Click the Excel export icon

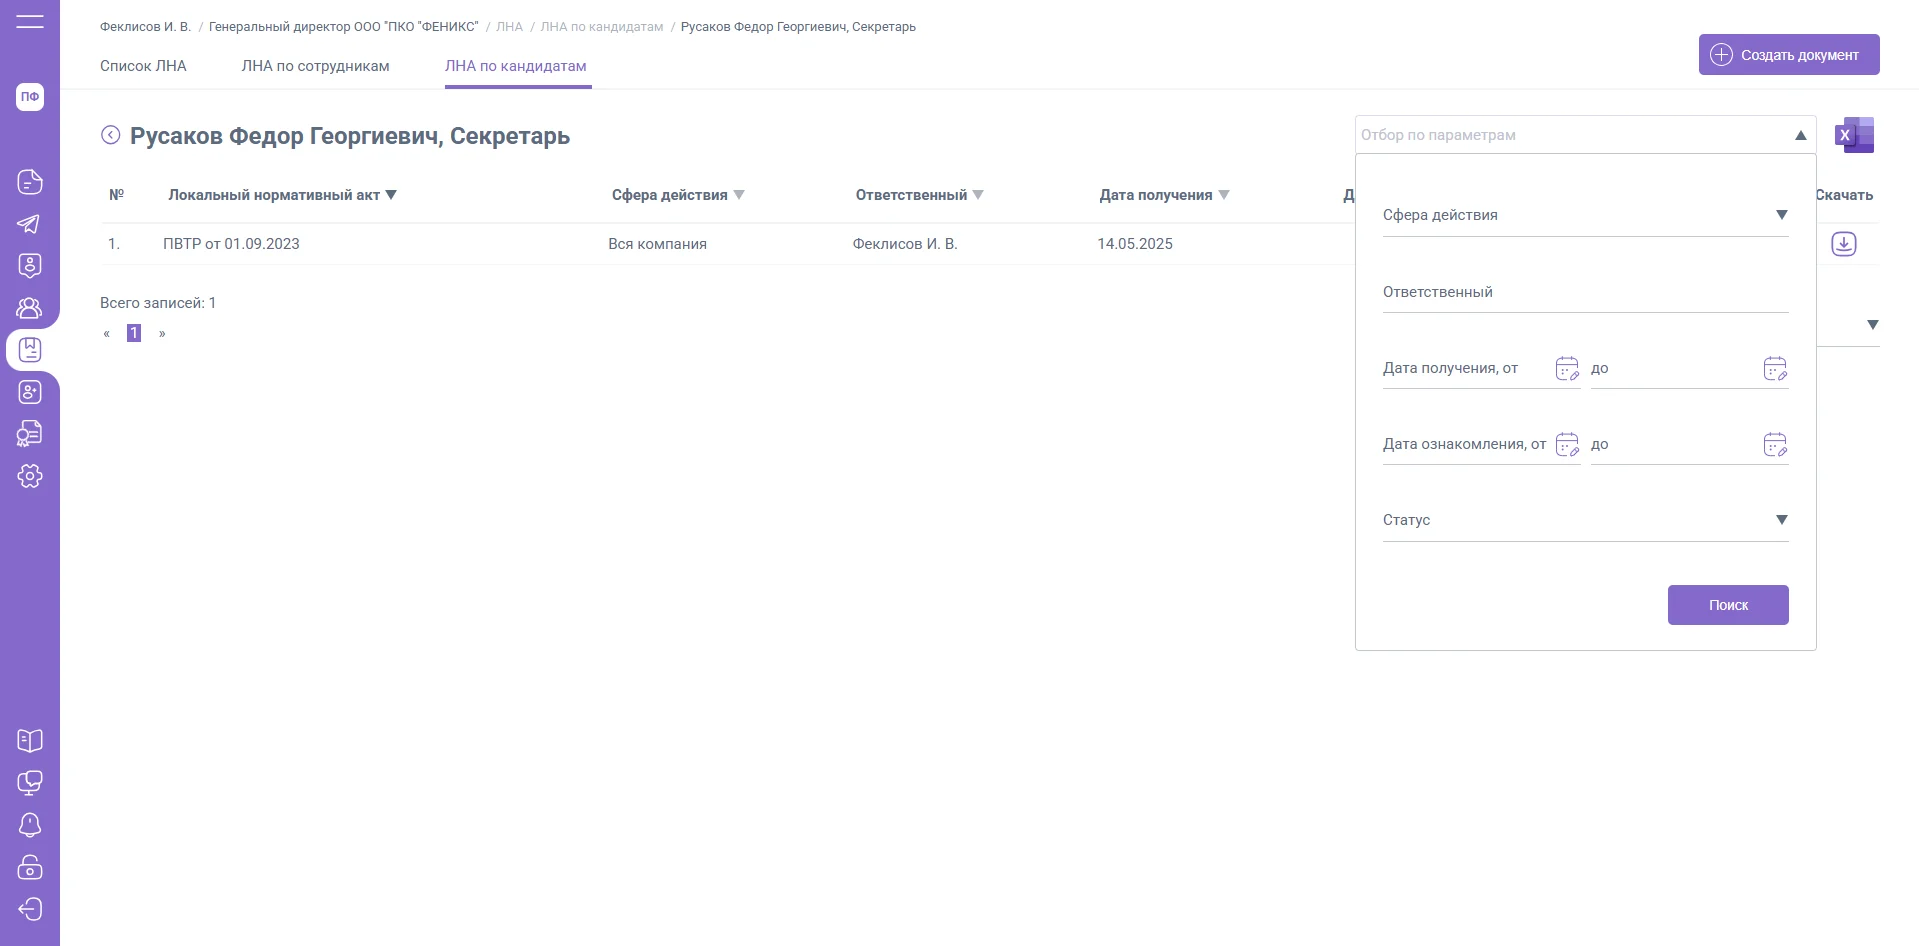tap(1854, 135)
